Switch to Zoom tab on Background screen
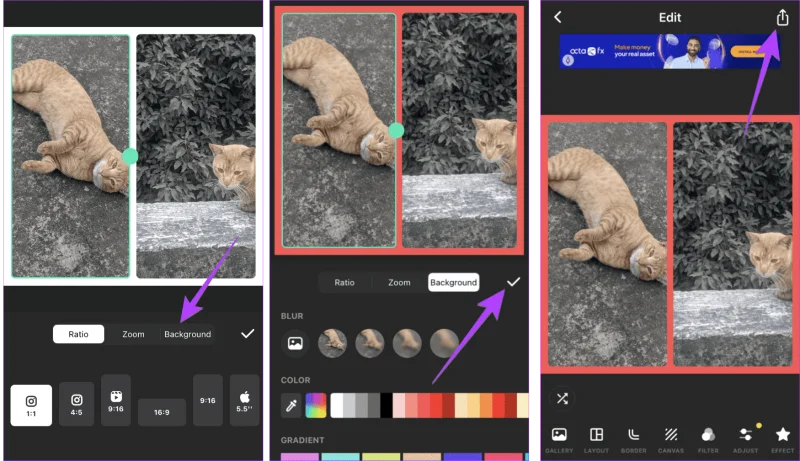 399,282
